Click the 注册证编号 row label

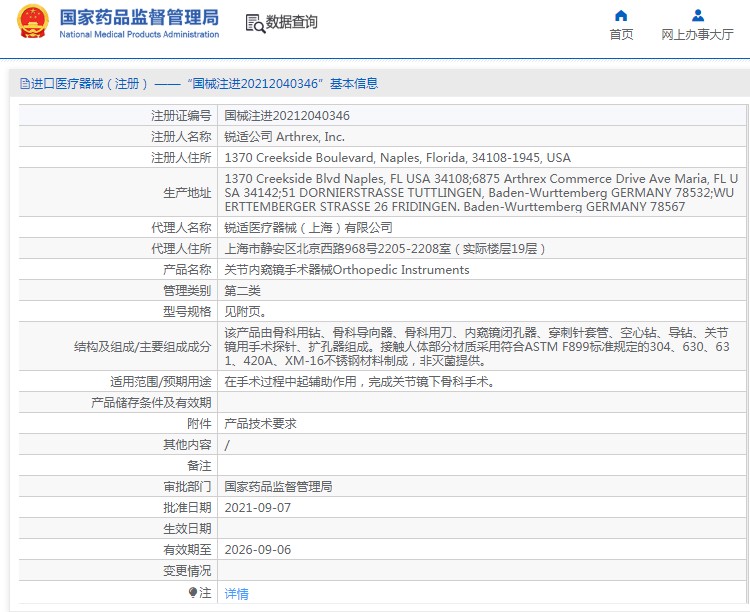tap(181, 115)
